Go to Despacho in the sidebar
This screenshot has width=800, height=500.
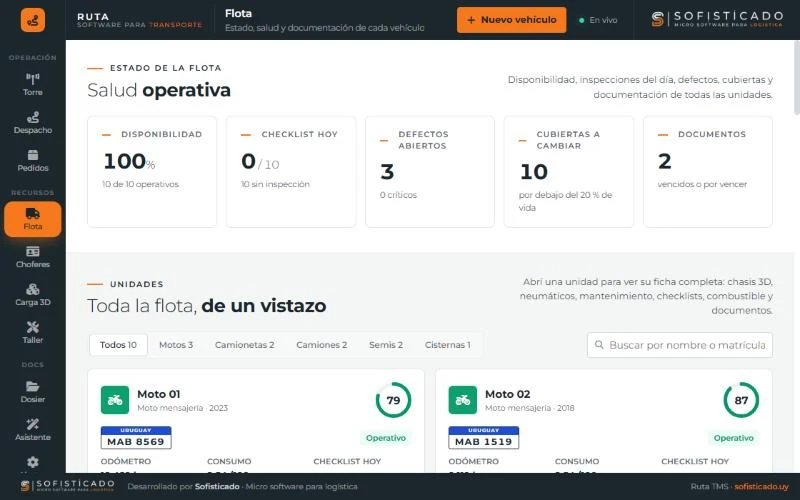(33, 123)
